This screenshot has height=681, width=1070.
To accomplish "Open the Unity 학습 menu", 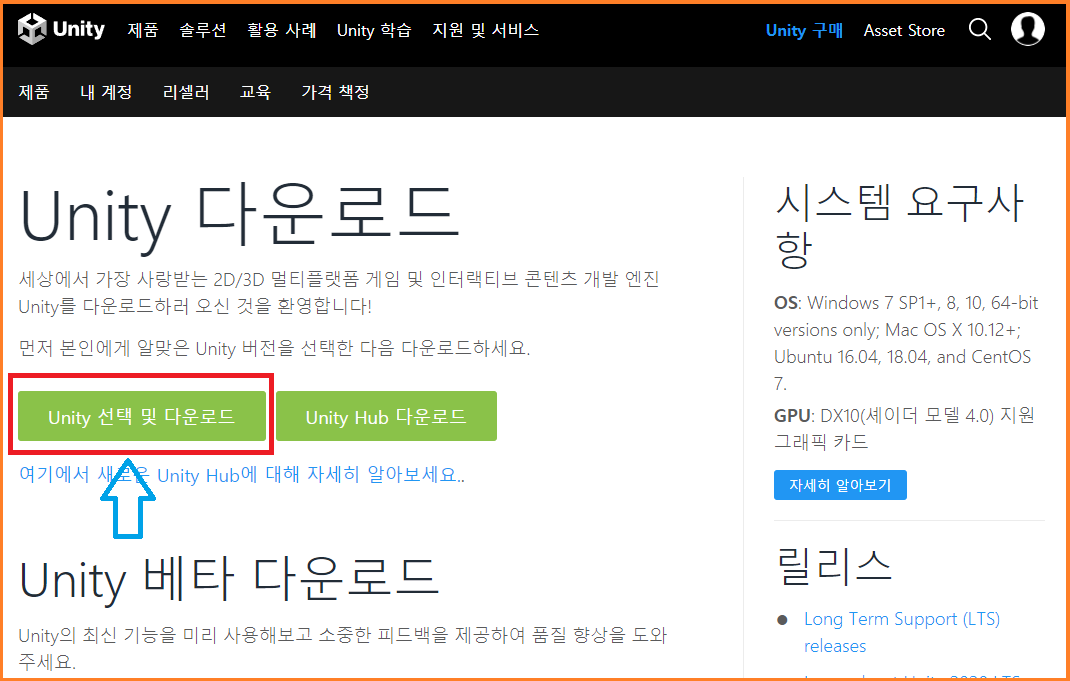I will (x=374, y=30).
